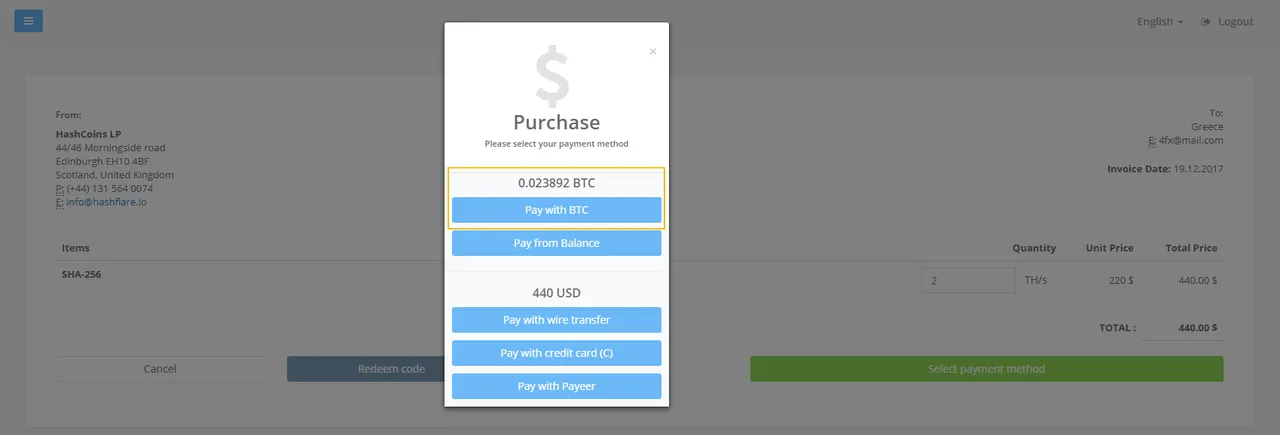The image size is (1280, 435).
Task: Pay with BTC
Action: tap(557, 210)
